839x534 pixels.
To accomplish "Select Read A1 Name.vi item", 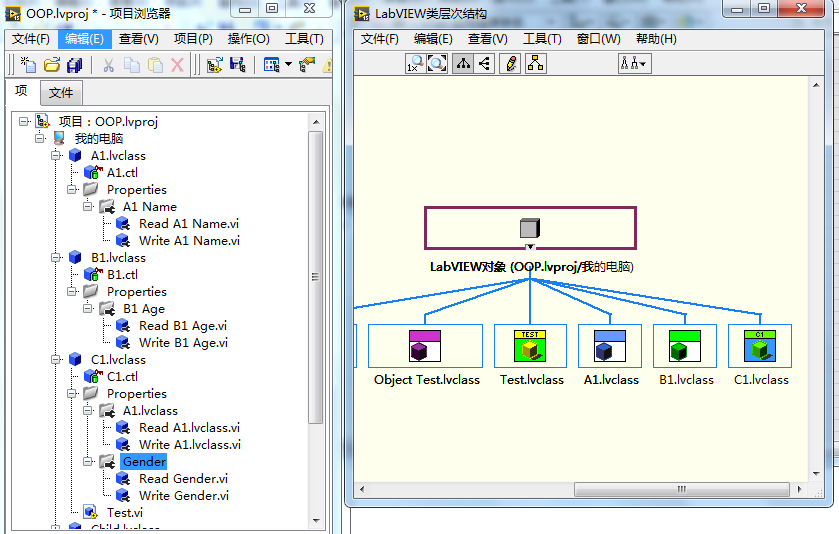I will pyautogui.click(x=189, y=224).
